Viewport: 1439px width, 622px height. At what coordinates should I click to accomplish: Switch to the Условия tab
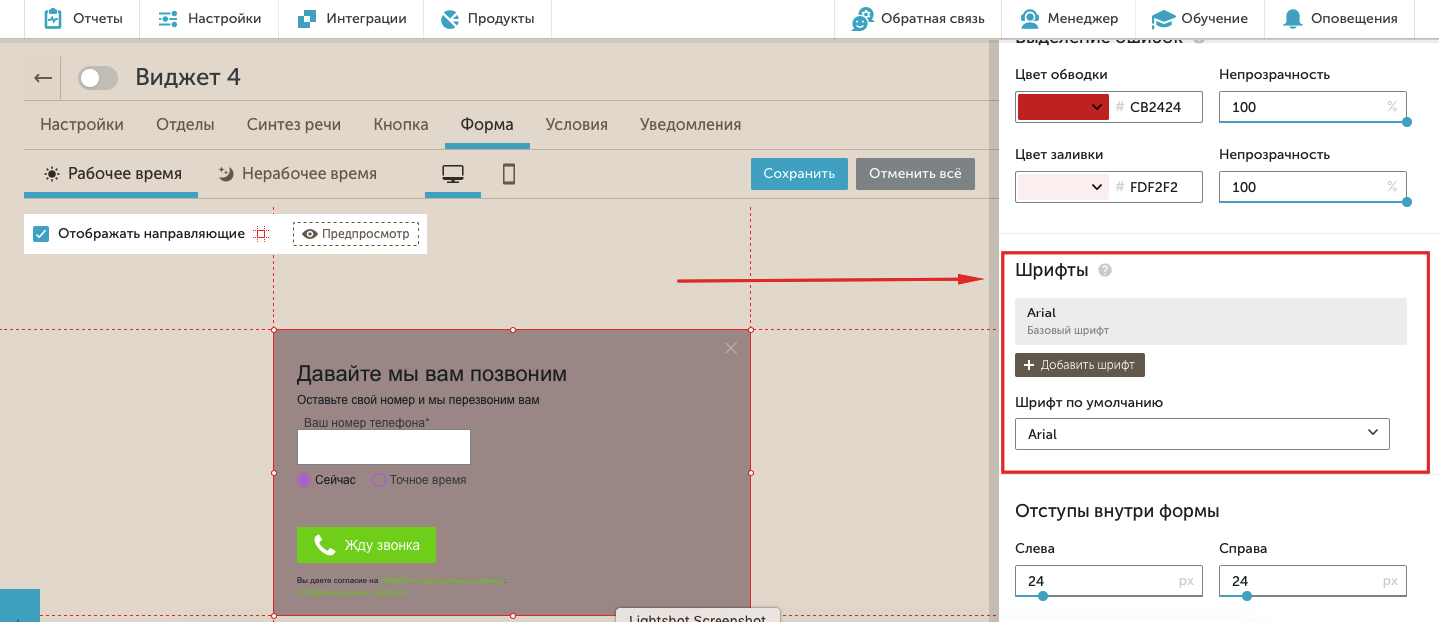coord(576,125)
